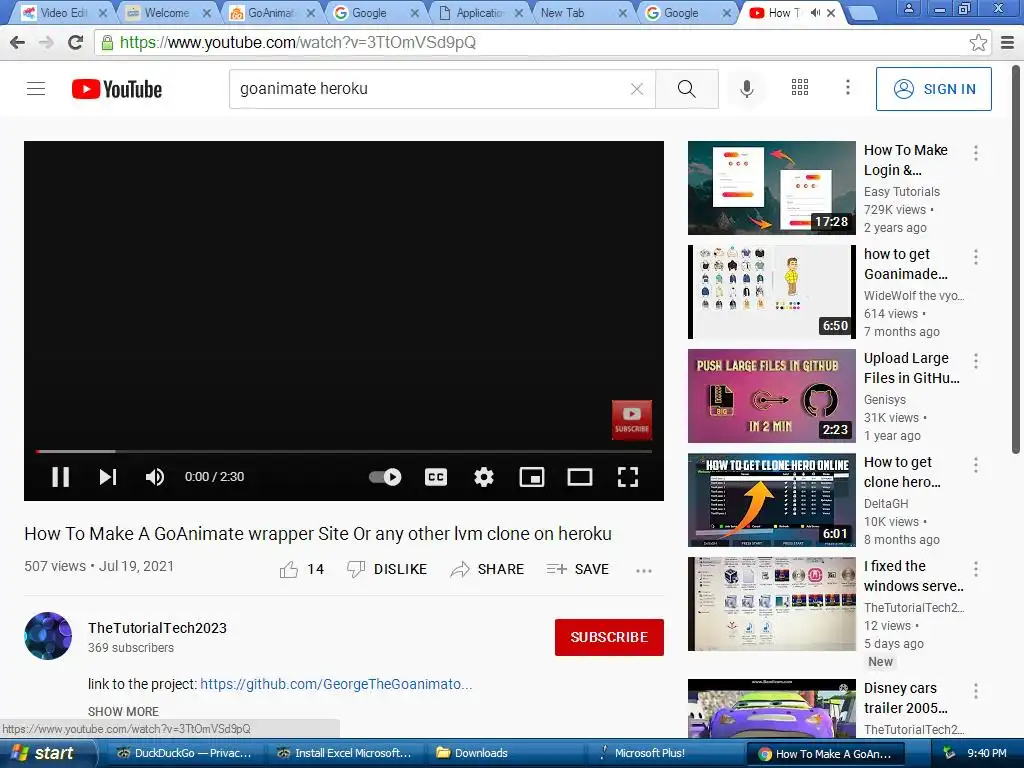Click the in-video subscribe watermark
Image resolution: width=1024 pixels, height=768 pixels.
click(632, 419)
